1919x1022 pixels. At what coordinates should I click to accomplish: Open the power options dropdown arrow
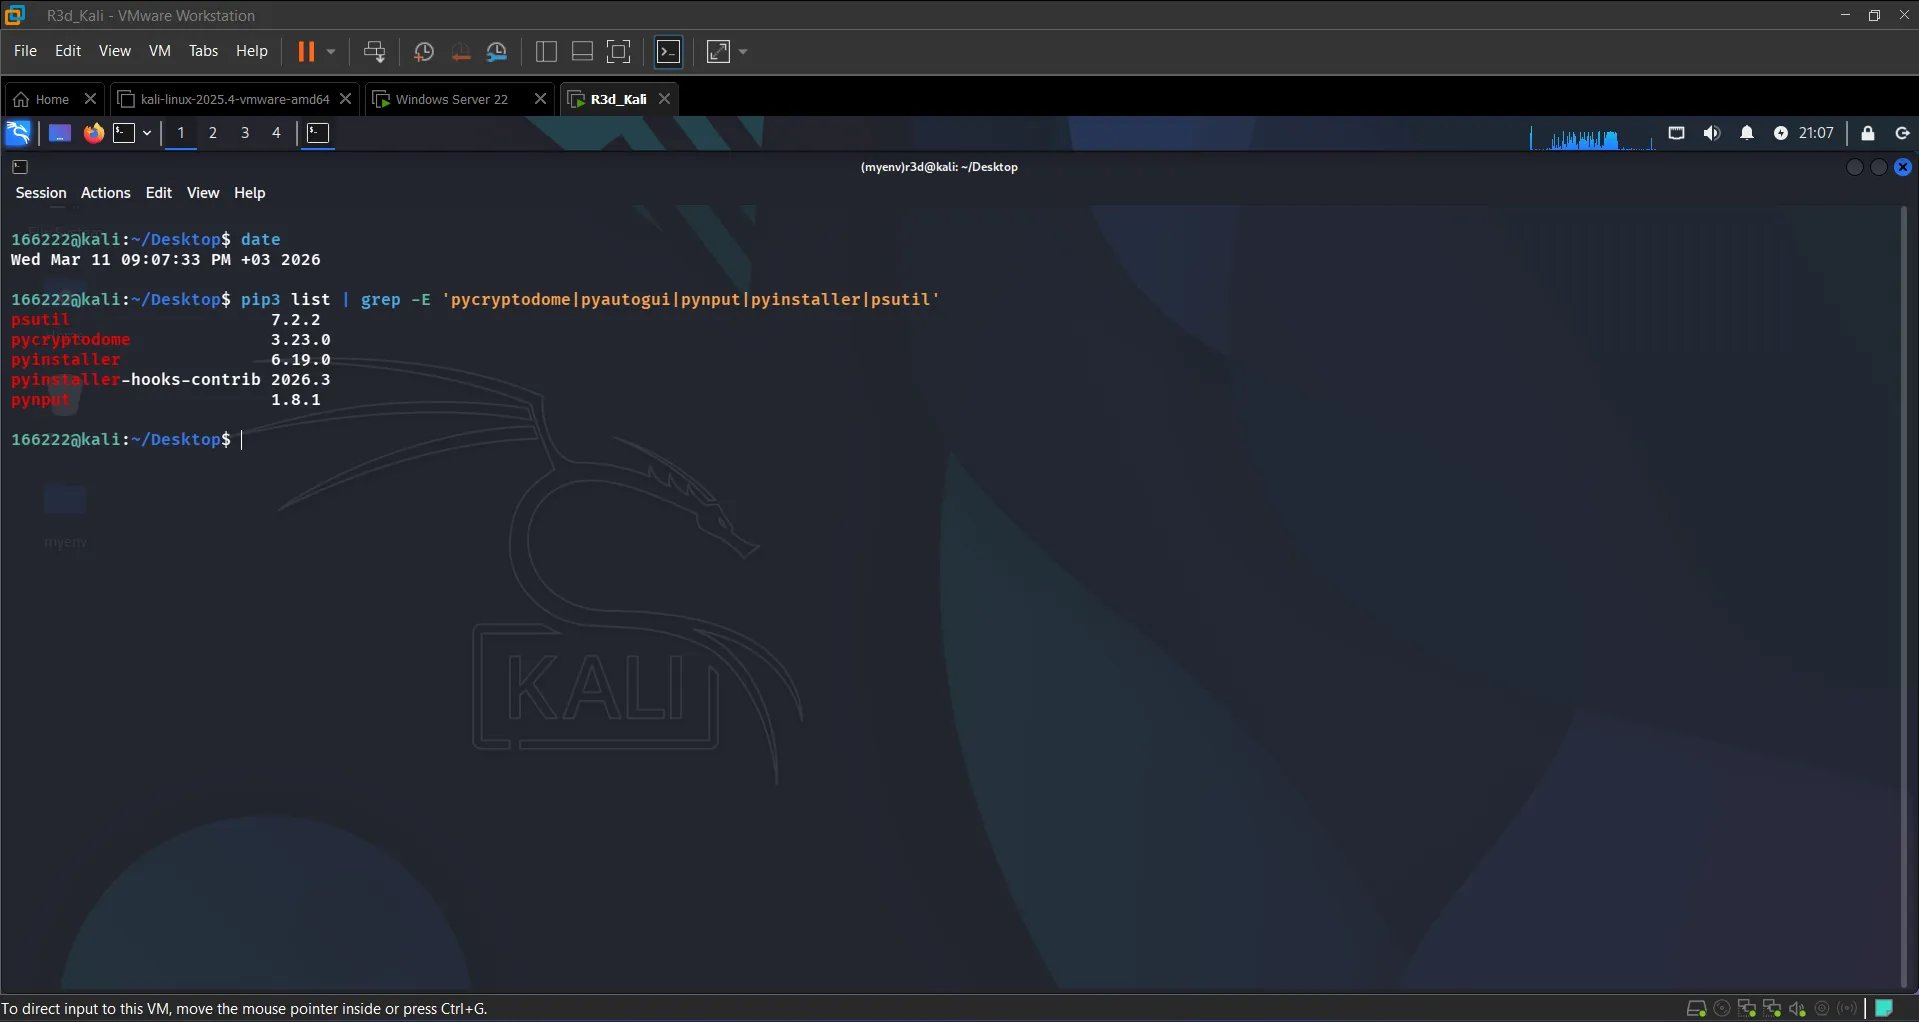[331, 51]
